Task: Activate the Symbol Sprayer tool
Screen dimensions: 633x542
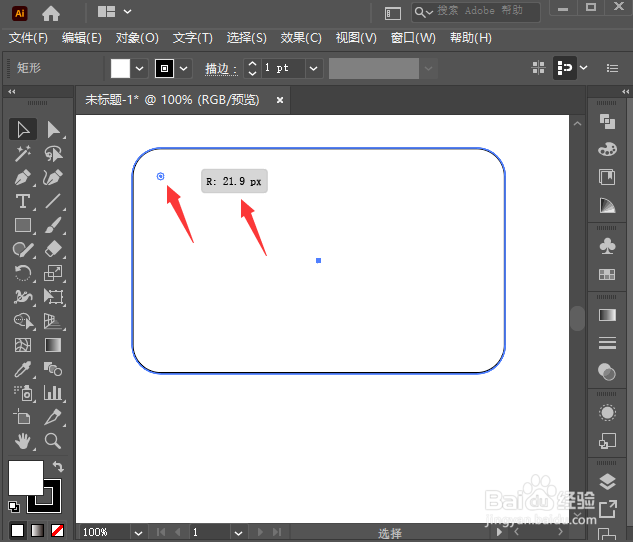Action: click(23, 393)
